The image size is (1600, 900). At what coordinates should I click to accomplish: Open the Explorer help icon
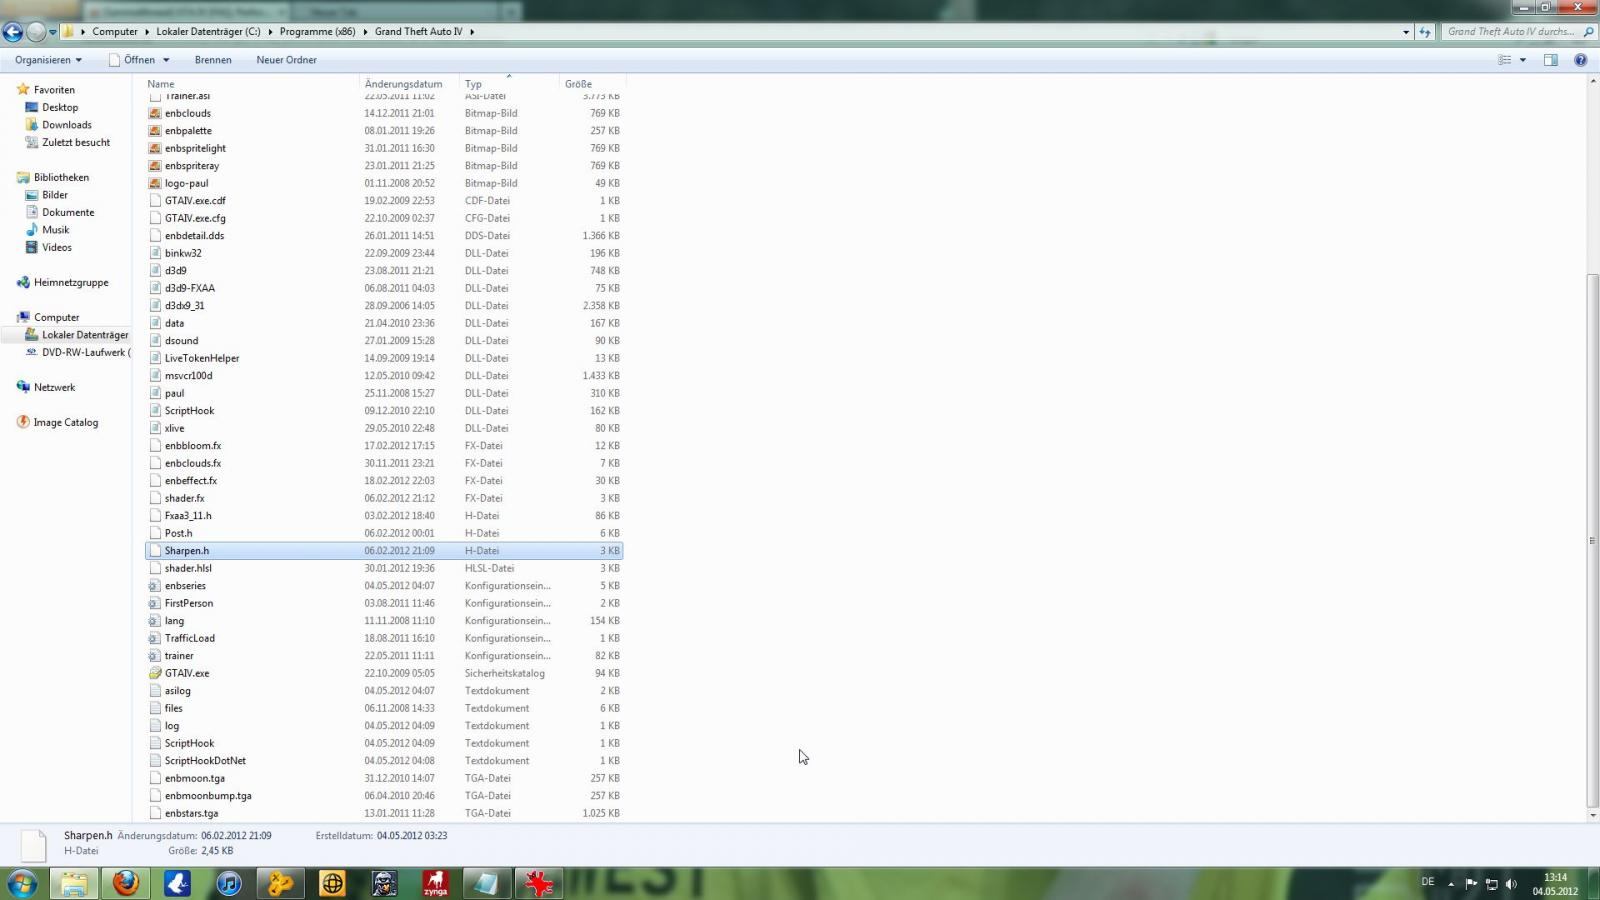pyautogui.click(x=1580, y=60)
